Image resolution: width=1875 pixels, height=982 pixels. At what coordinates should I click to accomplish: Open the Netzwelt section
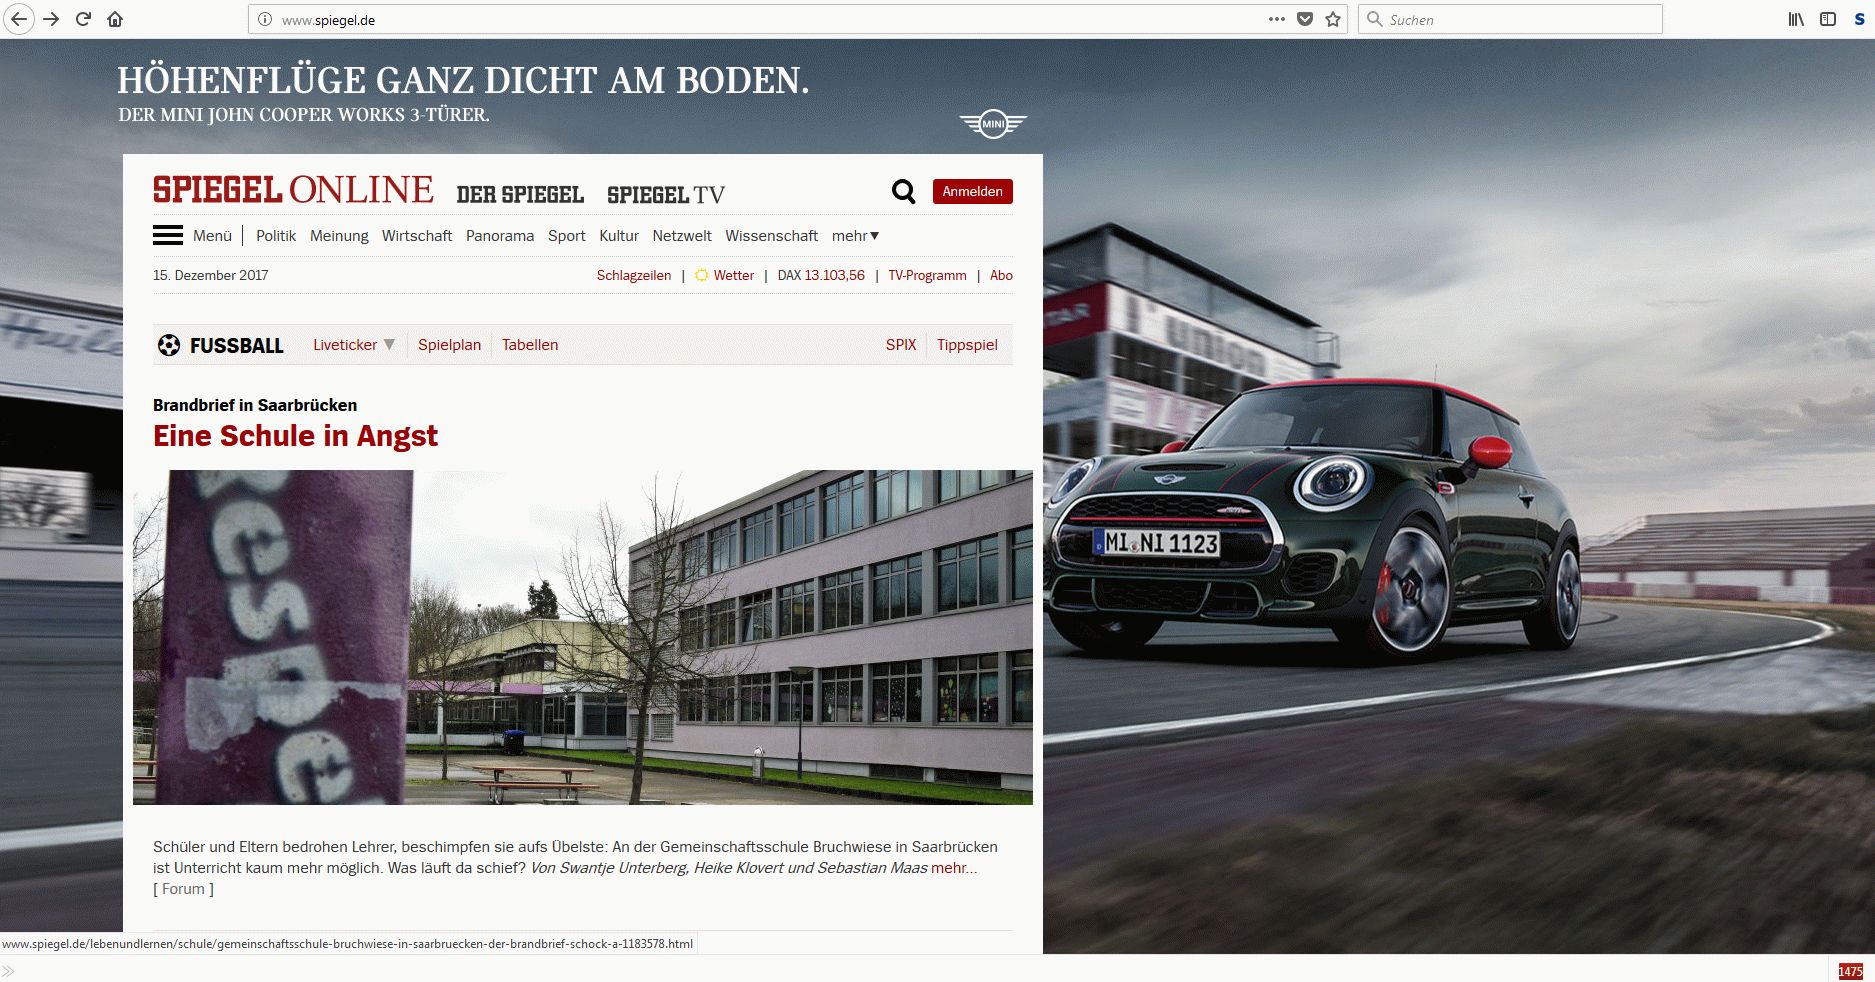point(682,236)
